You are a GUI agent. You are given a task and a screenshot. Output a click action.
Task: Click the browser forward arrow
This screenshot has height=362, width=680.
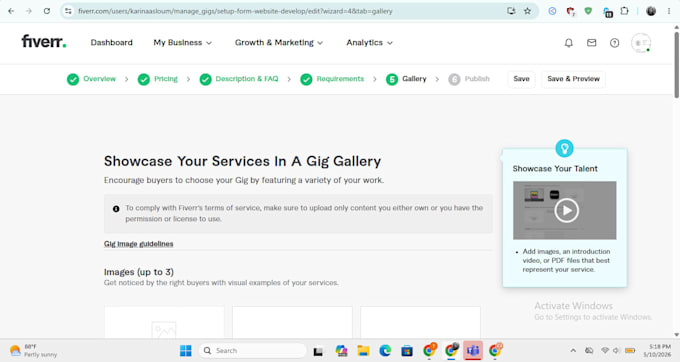29,11
